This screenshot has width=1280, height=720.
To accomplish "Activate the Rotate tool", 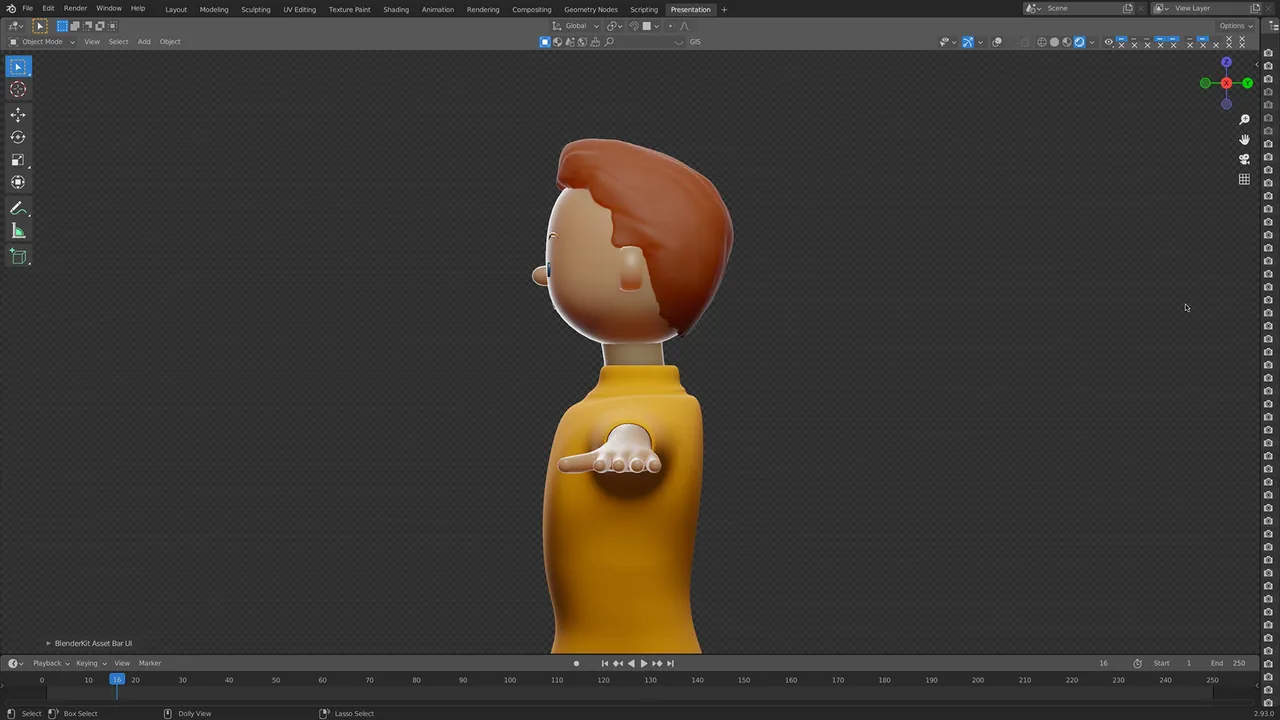I will coord(18,137).
